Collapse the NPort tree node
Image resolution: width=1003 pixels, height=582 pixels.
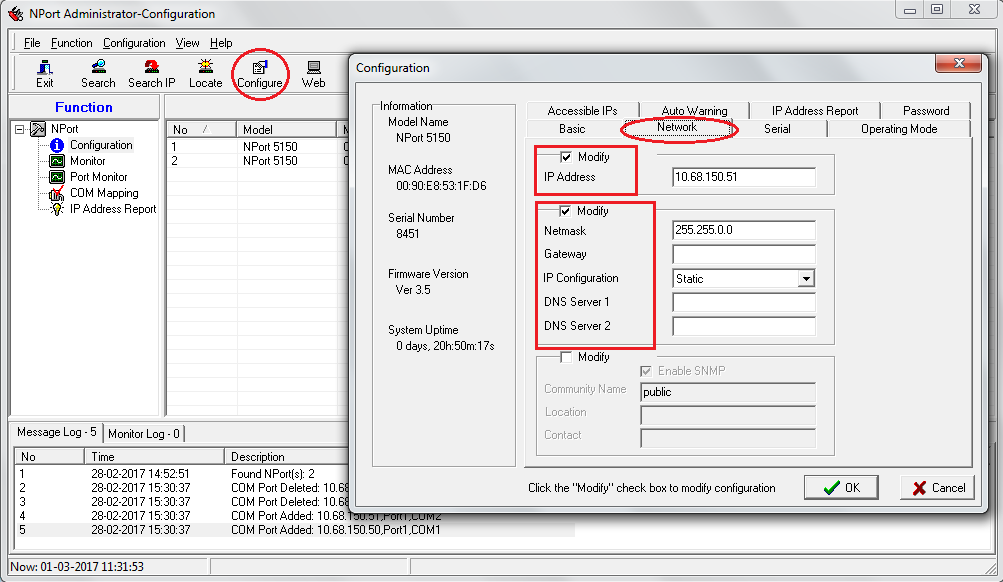click(x=20, y=129)
